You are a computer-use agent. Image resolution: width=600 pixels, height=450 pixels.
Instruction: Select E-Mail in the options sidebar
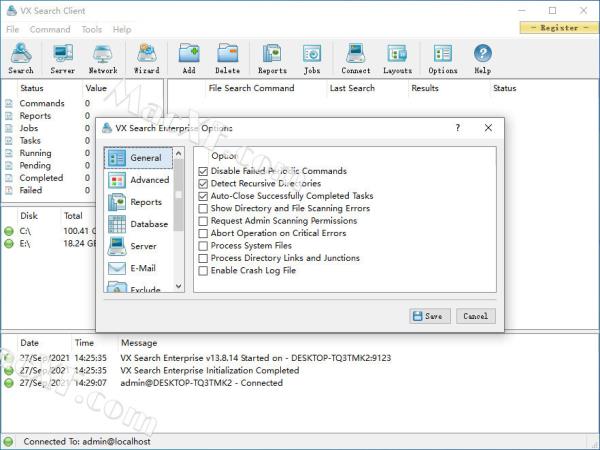click(138, 268)
